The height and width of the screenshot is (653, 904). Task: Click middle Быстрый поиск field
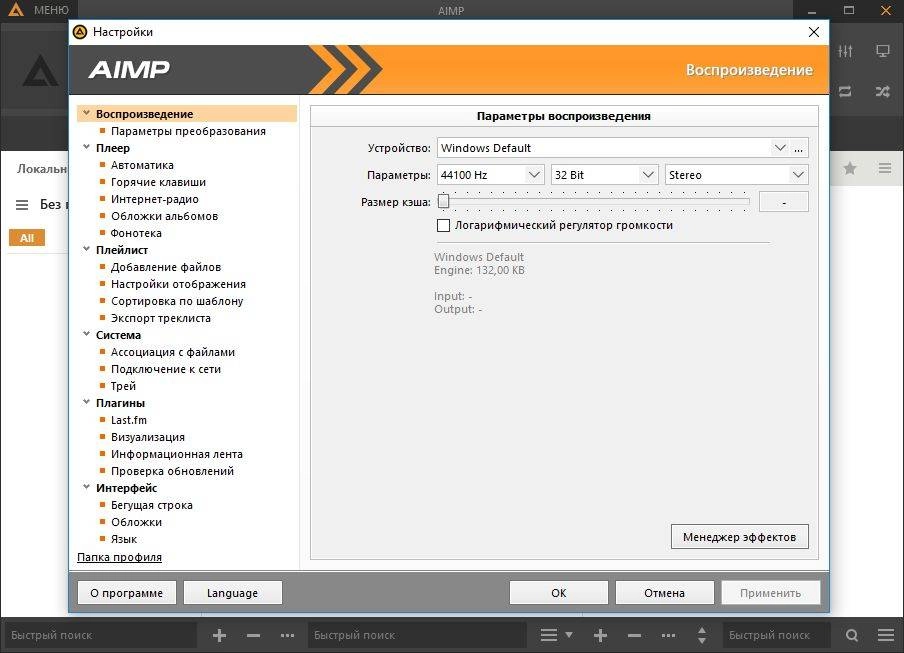(x=416, y=635)
